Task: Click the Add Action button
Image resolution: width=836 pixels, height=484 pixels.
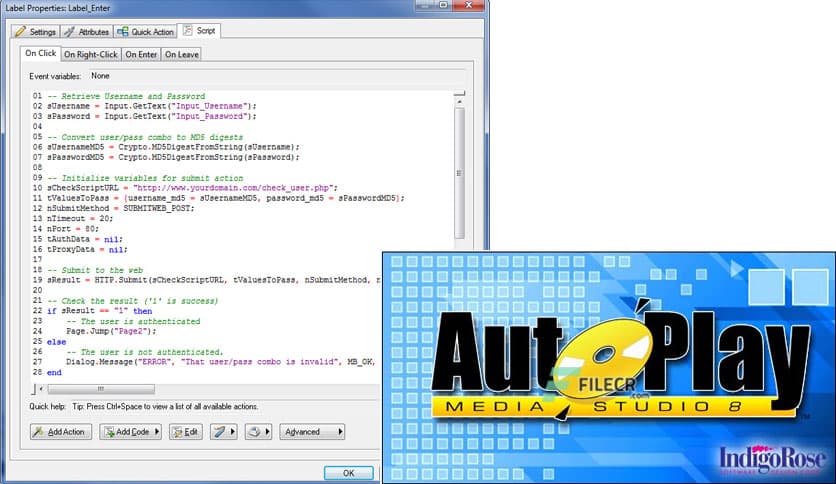Action: pos(60,432)
